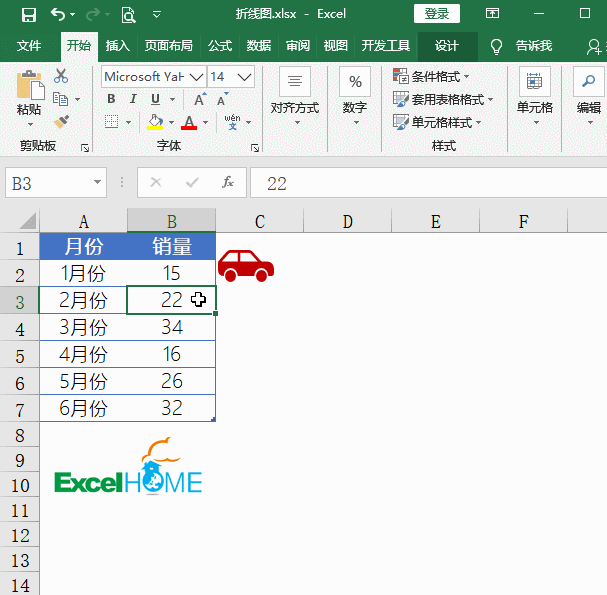The image size is (607, 595).
Task: Cut selection with scissors icon
Action: click(61, 76)
